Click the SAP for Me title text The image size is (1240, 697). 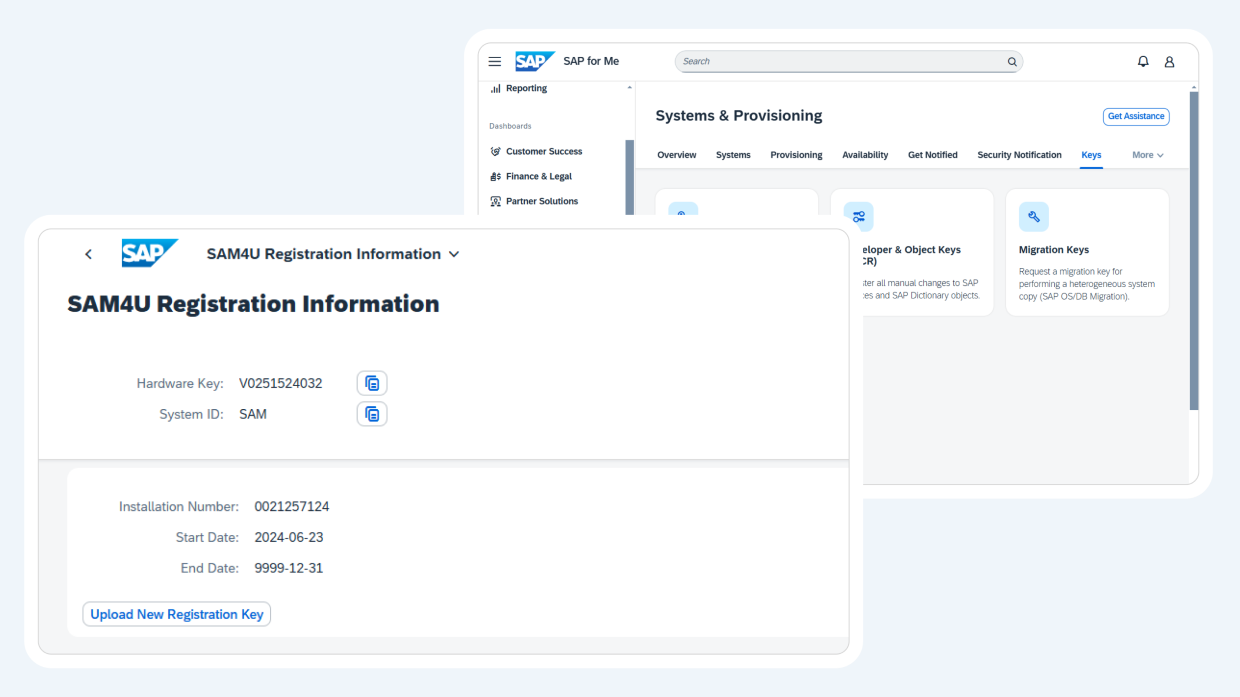tap(591, 62)
